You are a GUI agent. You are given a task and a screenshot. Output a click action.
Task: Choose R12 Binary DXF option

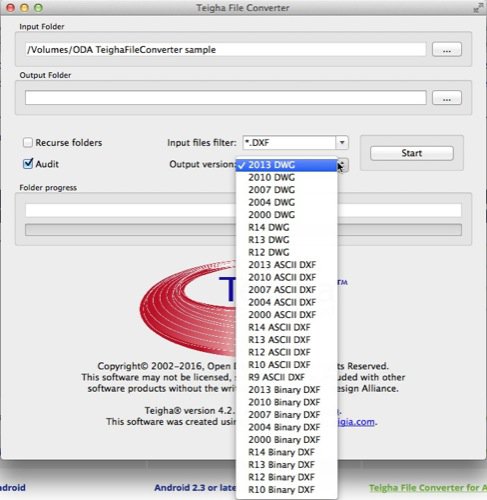[x=287, y=477]
